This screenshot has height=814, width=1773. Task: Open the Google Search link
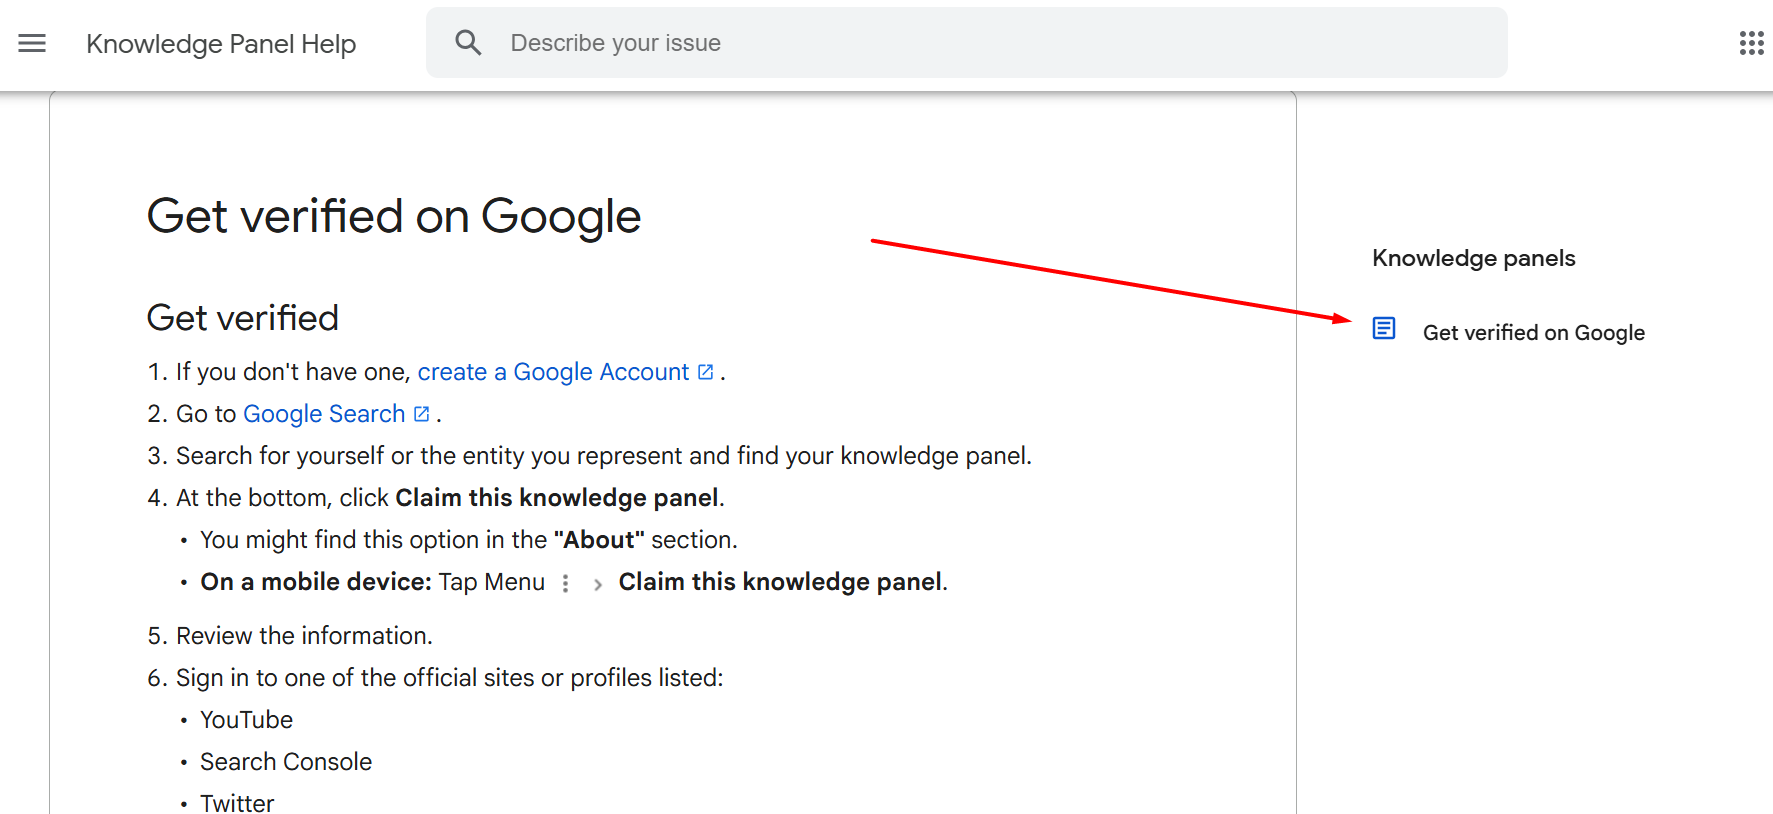pos(323,413)
